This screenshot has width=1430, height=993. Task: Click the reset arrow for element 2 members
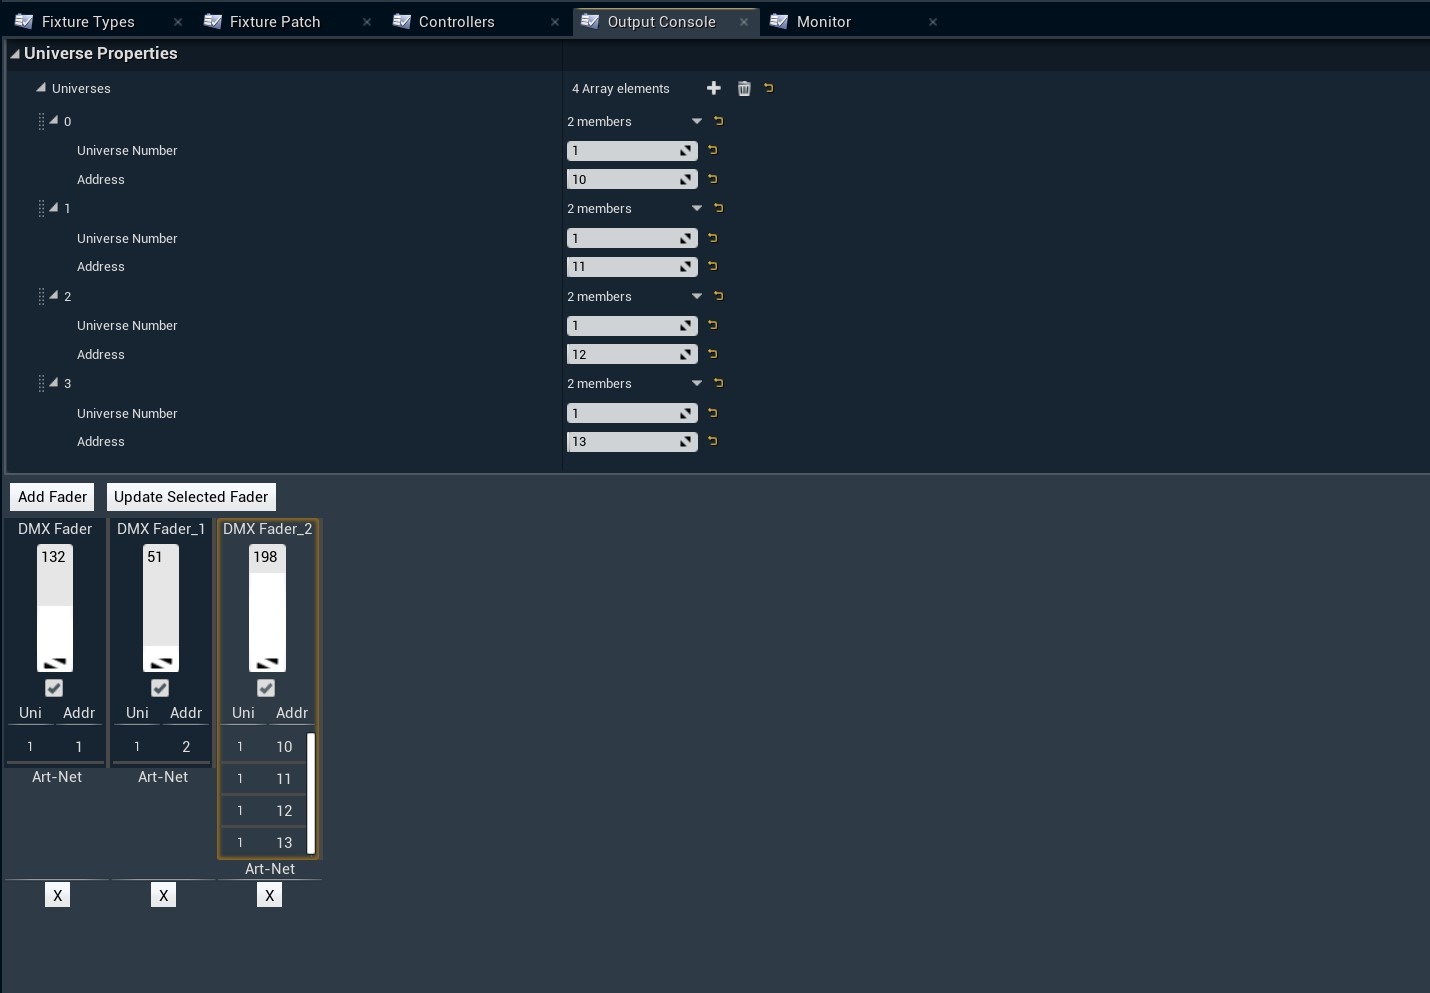click(x=718, y=296)
